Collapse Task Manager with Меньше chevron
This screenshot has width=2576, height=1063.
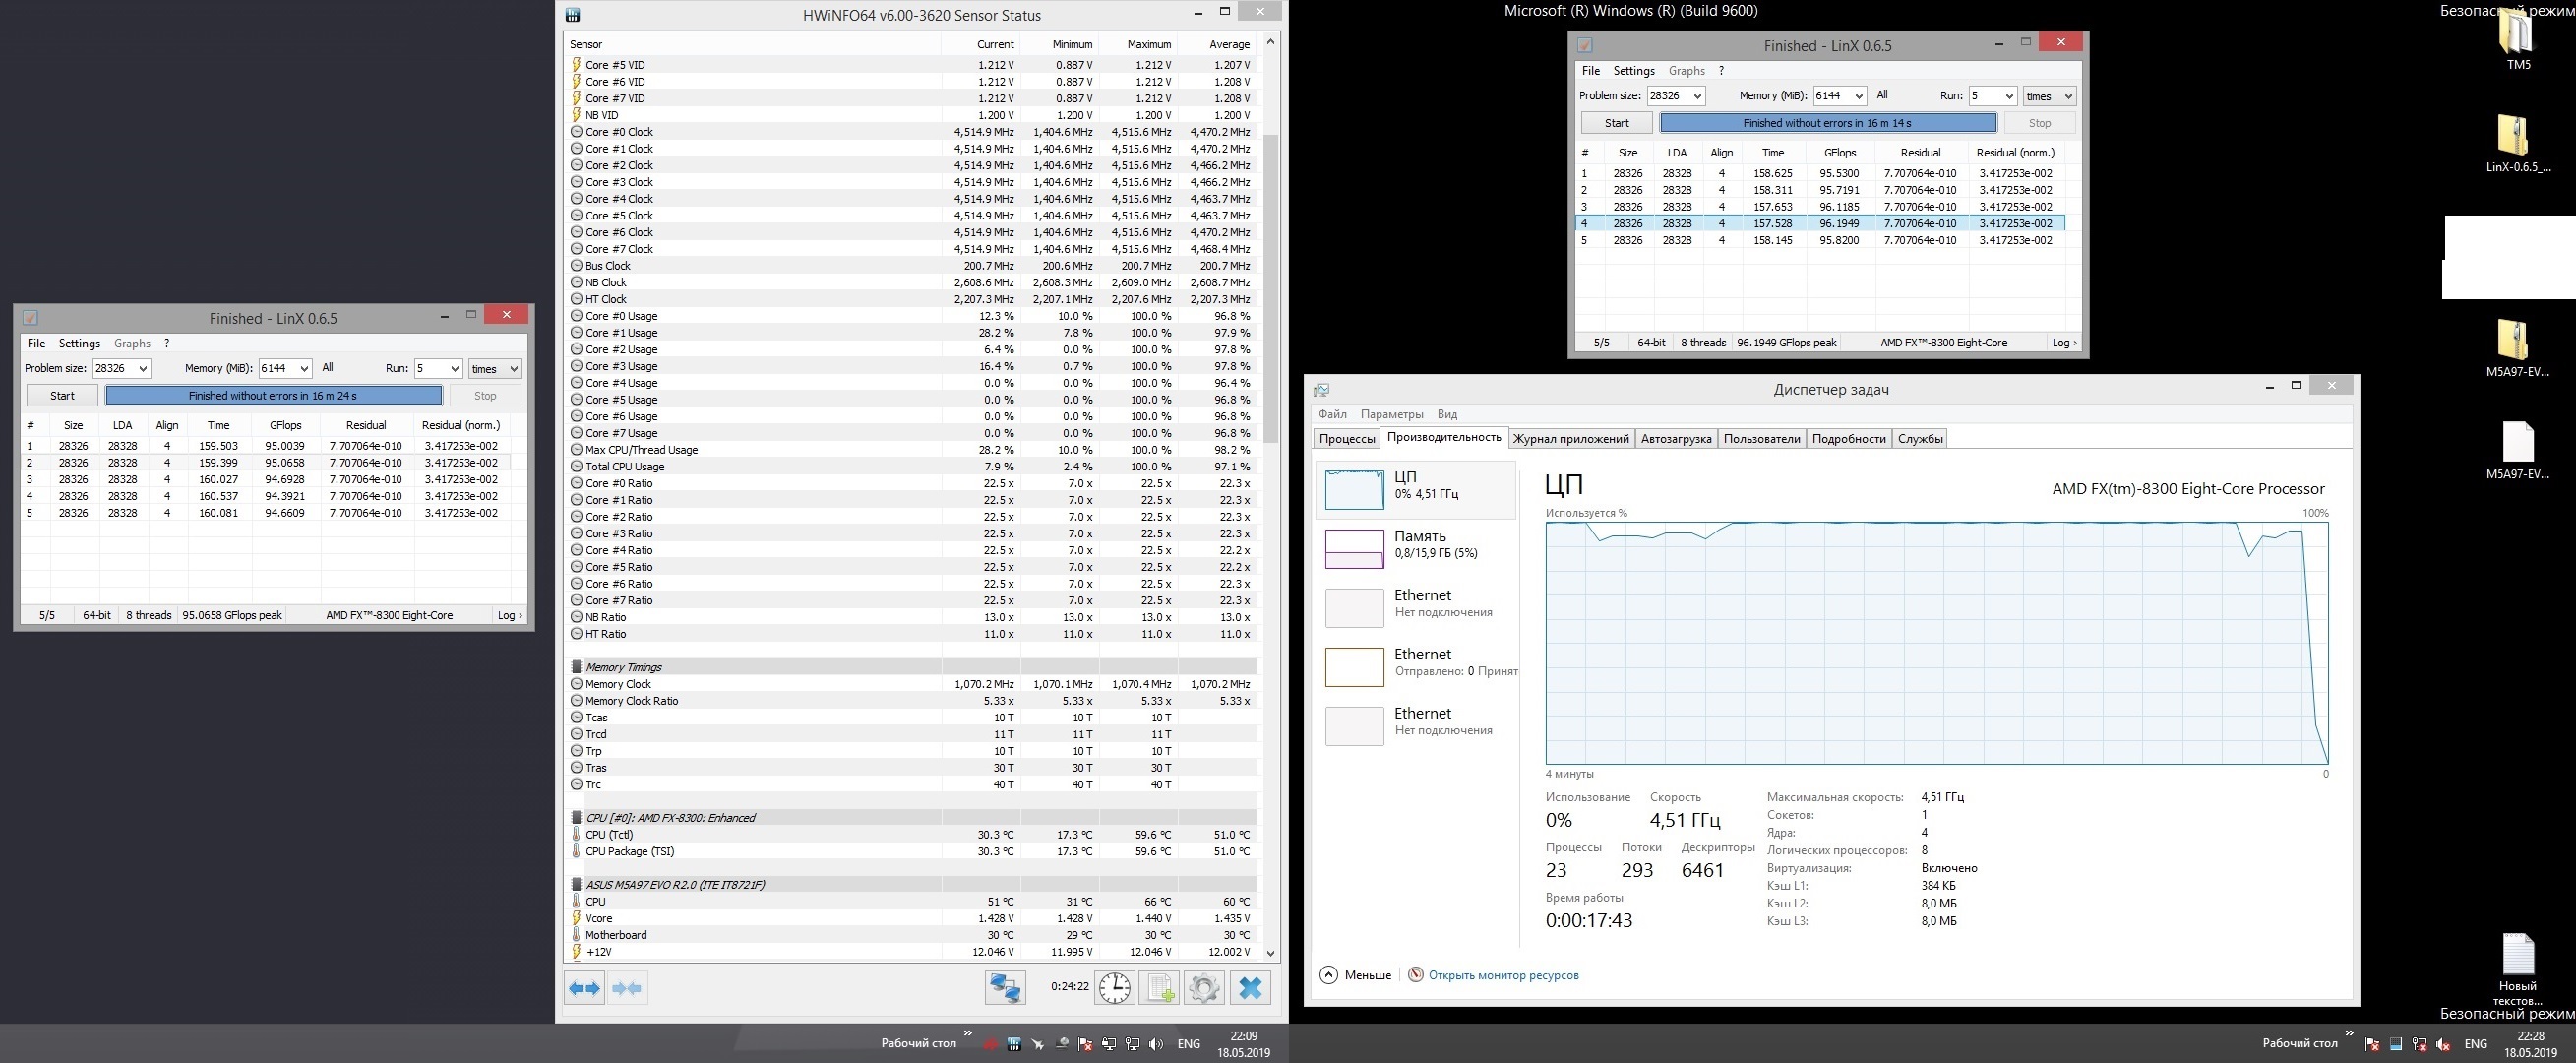click(x=1329, y=975)
